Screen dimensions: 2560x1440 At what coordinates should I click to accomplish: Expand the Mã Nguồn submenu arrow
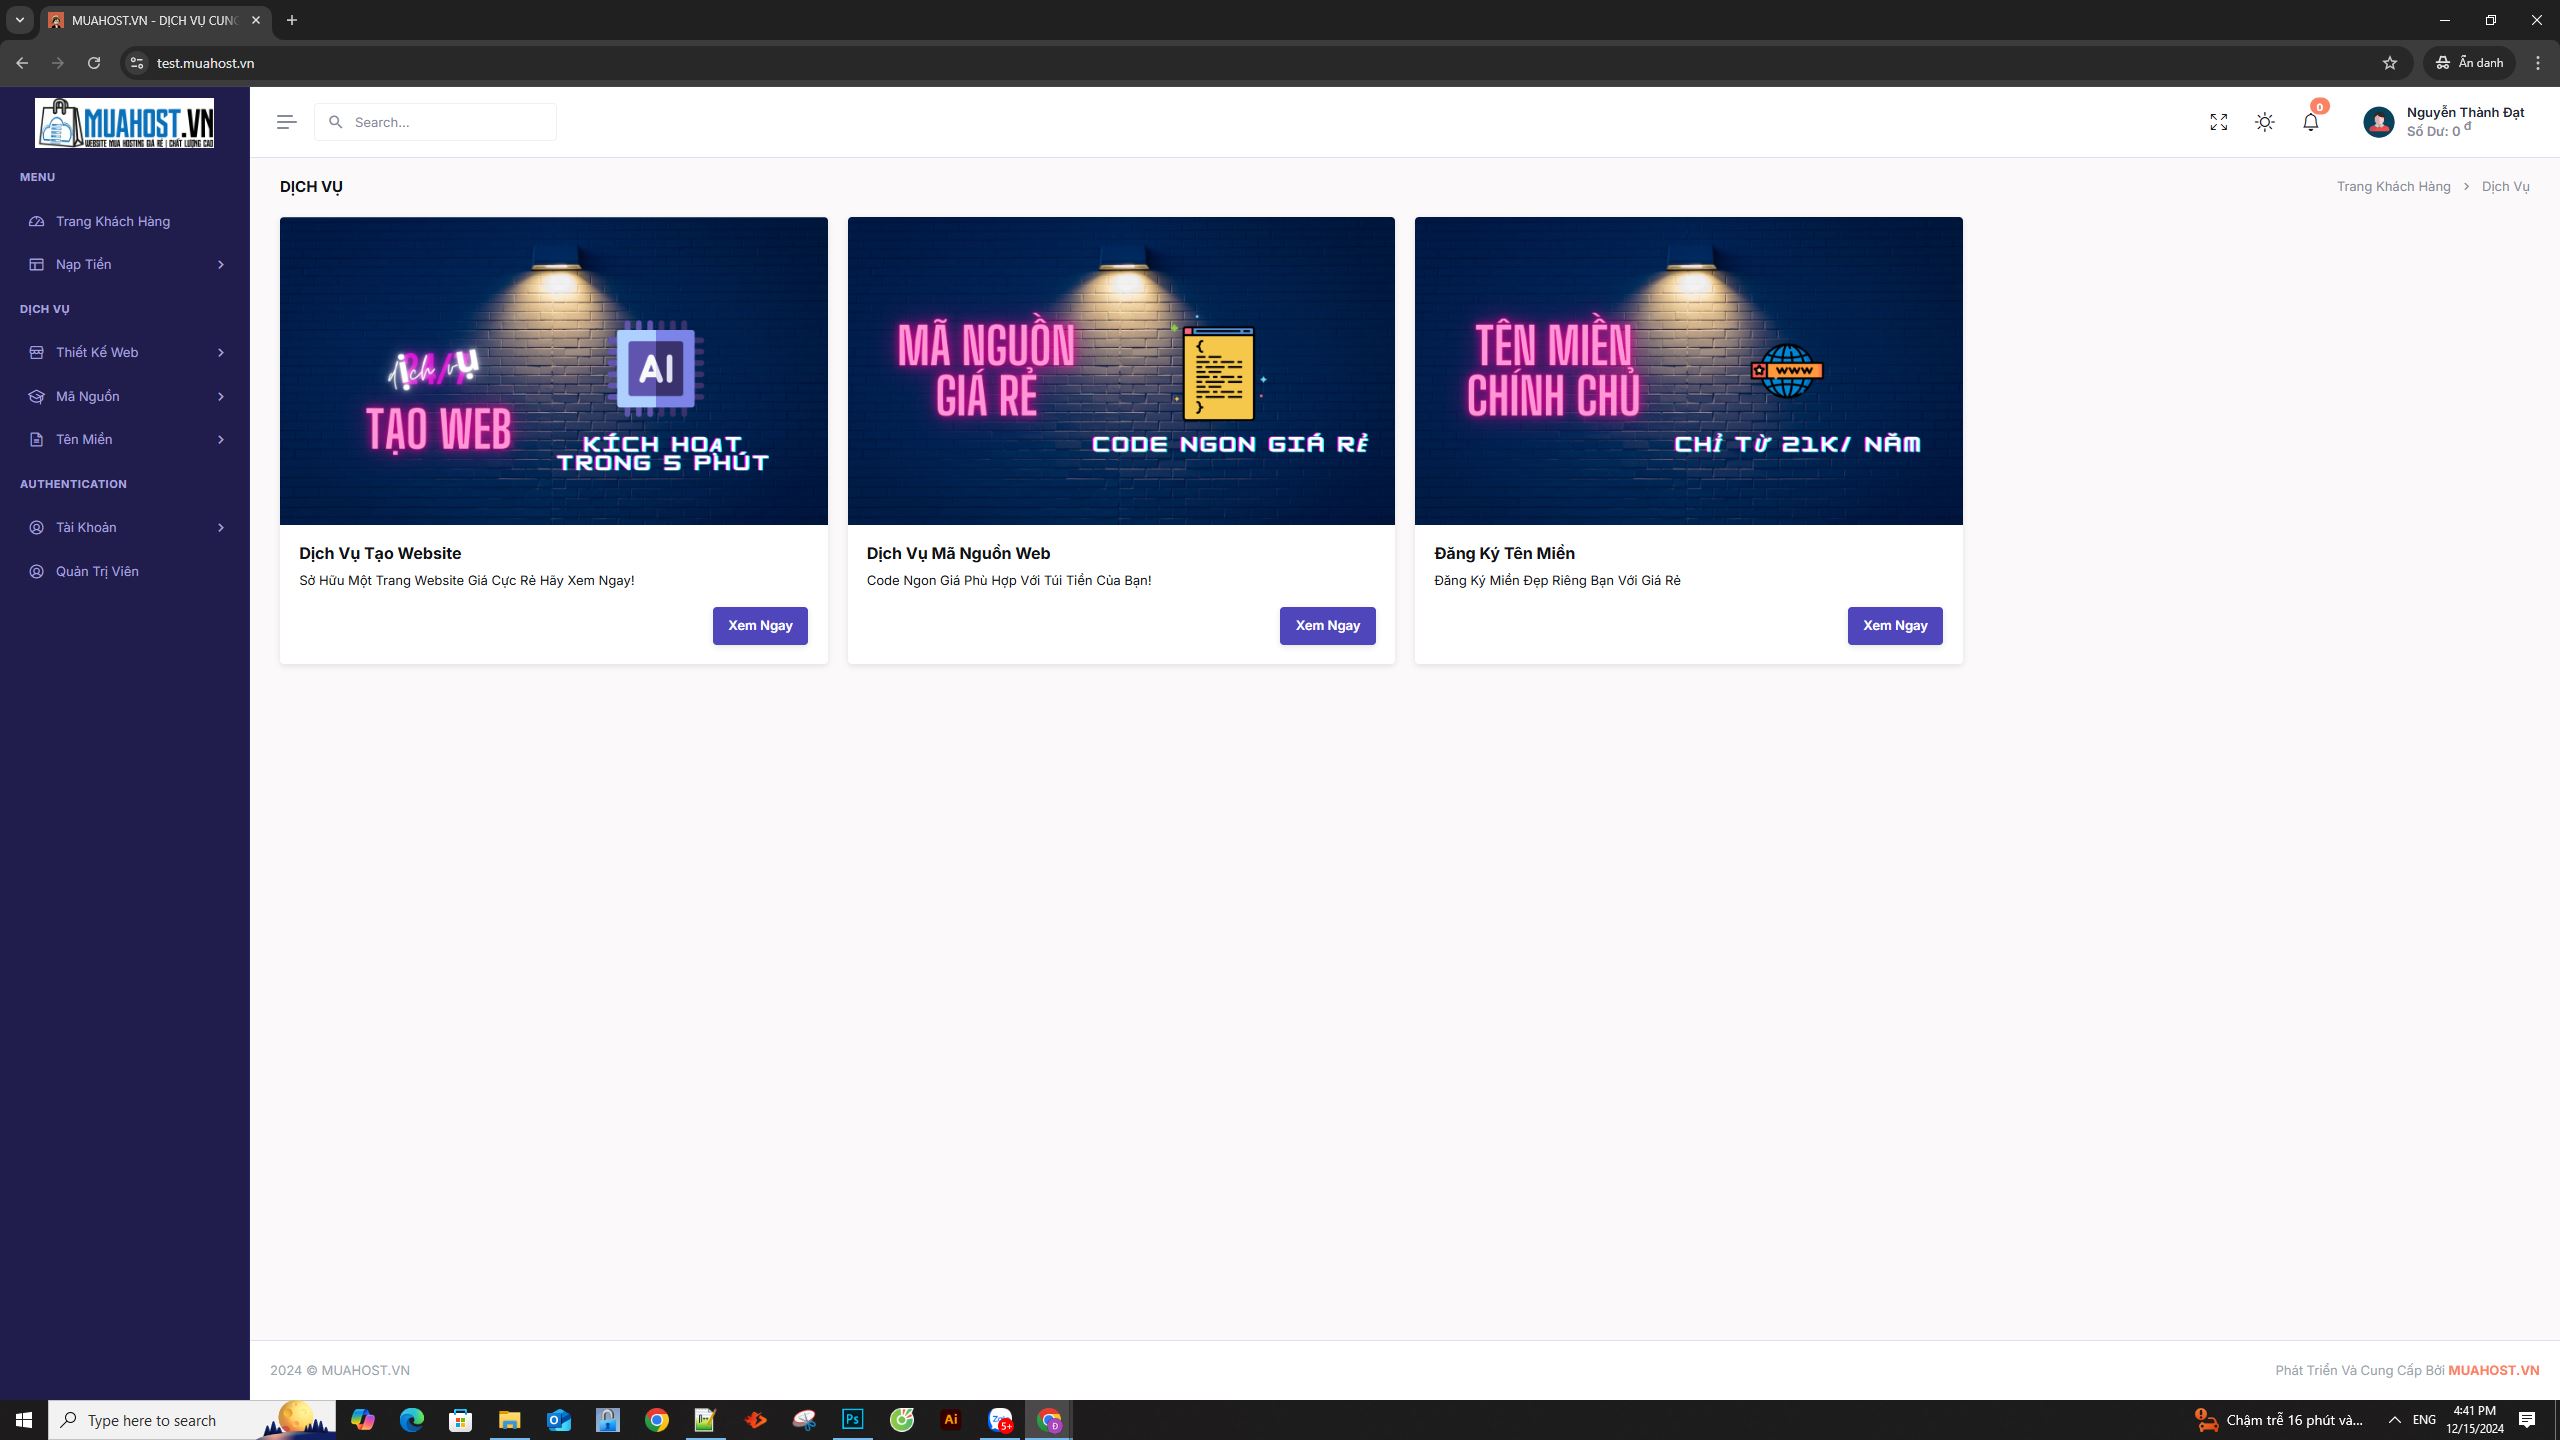[221, 396]
